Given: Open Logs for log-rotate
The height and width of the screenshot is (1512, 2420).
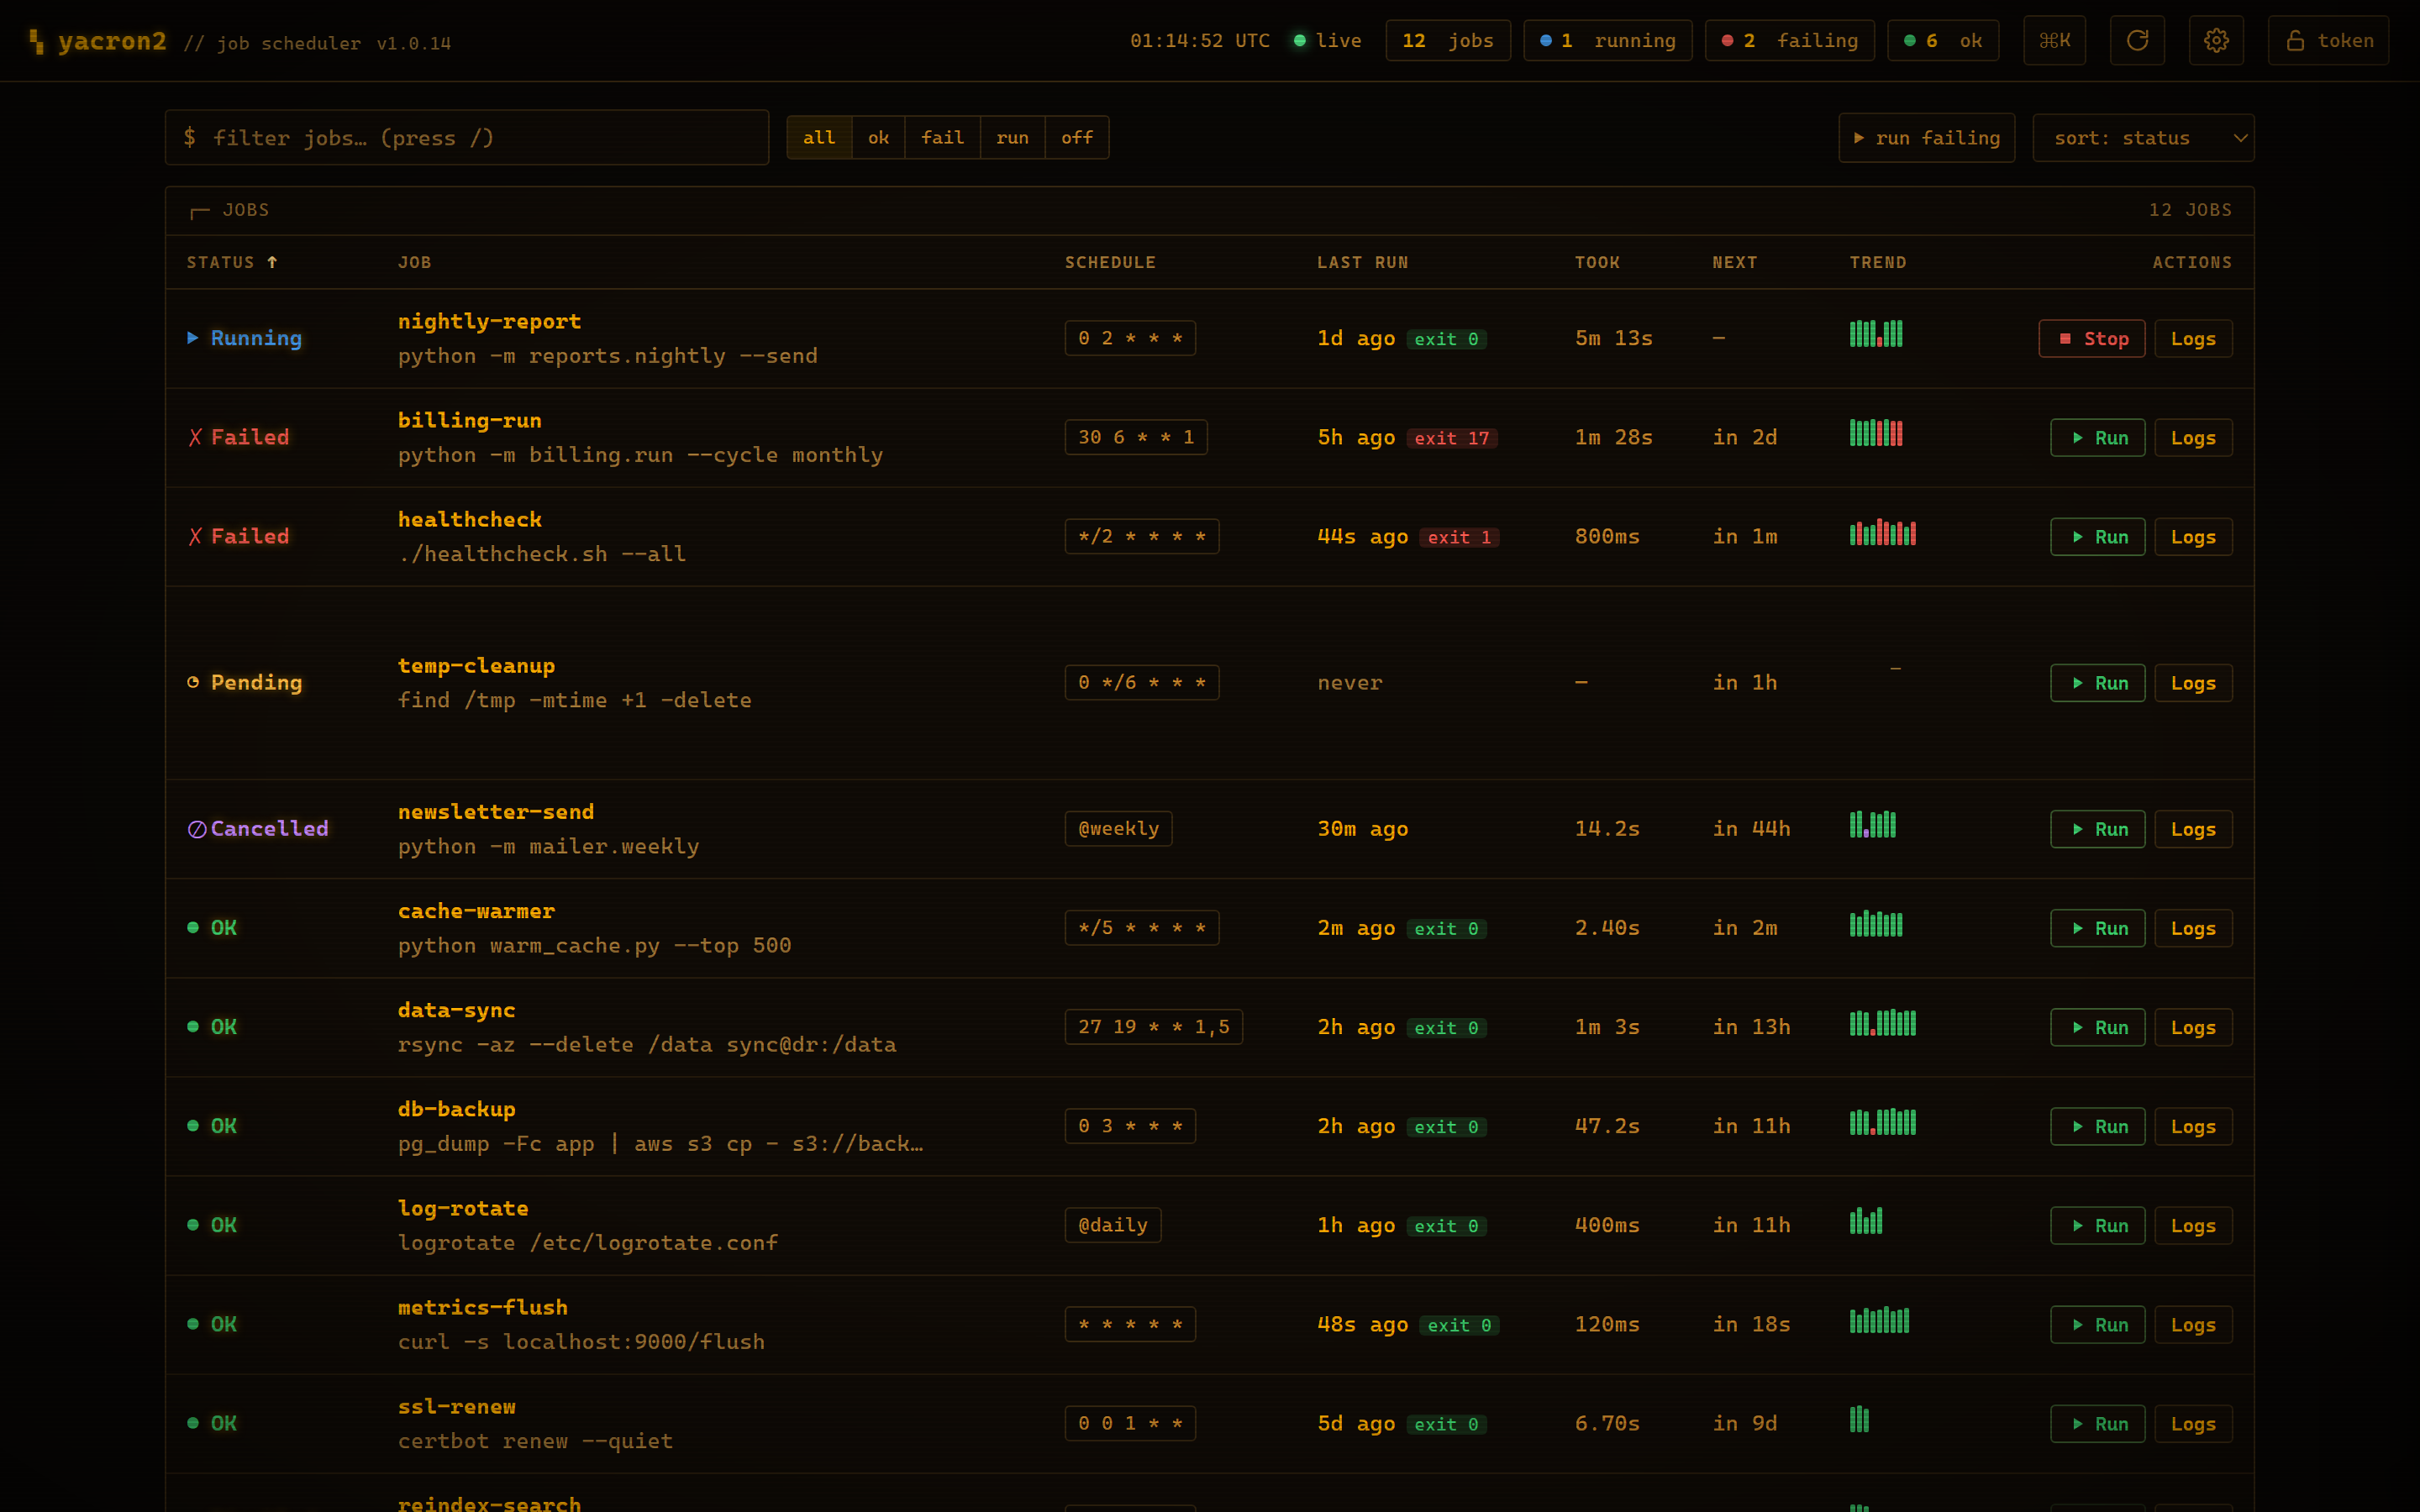Looking at the screenshot, I should (x=2193, y=1225).
